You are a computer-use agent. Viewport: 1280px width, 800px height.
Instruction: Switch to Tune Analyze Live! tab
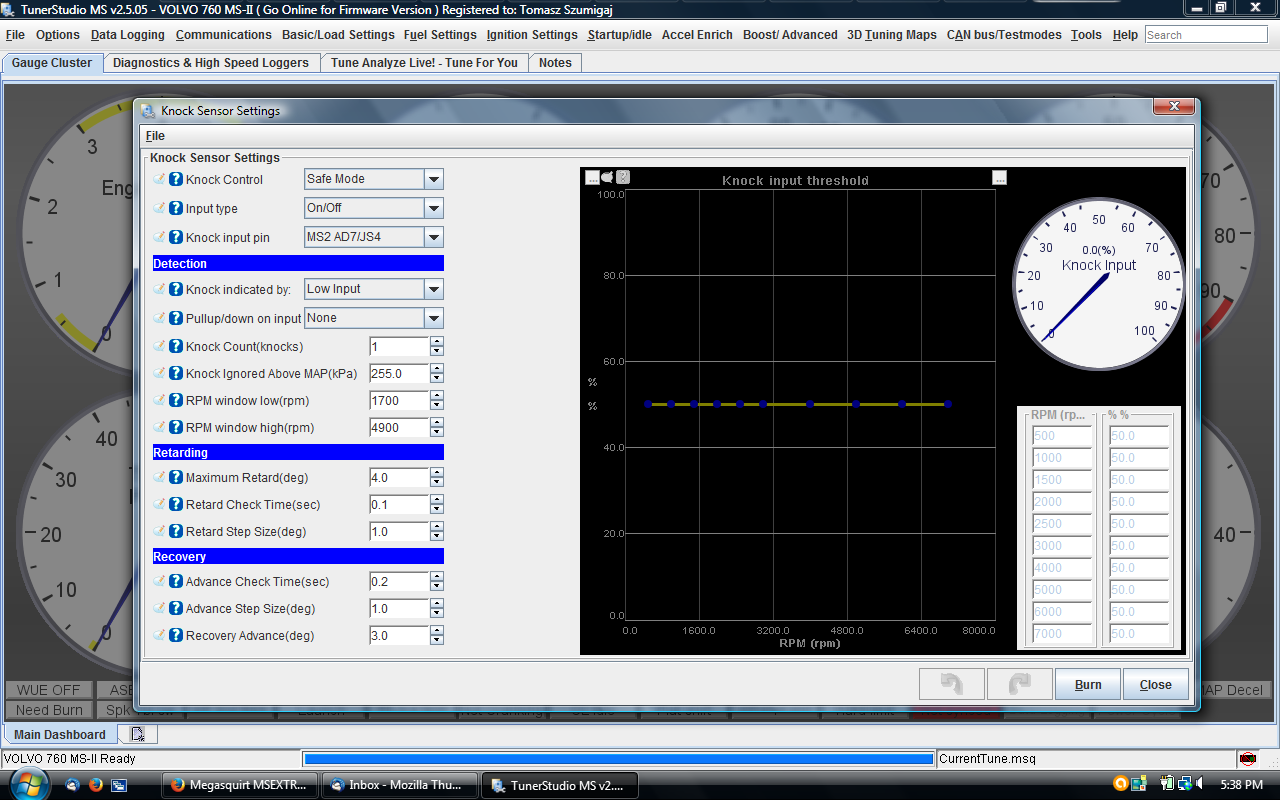click(424, 63)
